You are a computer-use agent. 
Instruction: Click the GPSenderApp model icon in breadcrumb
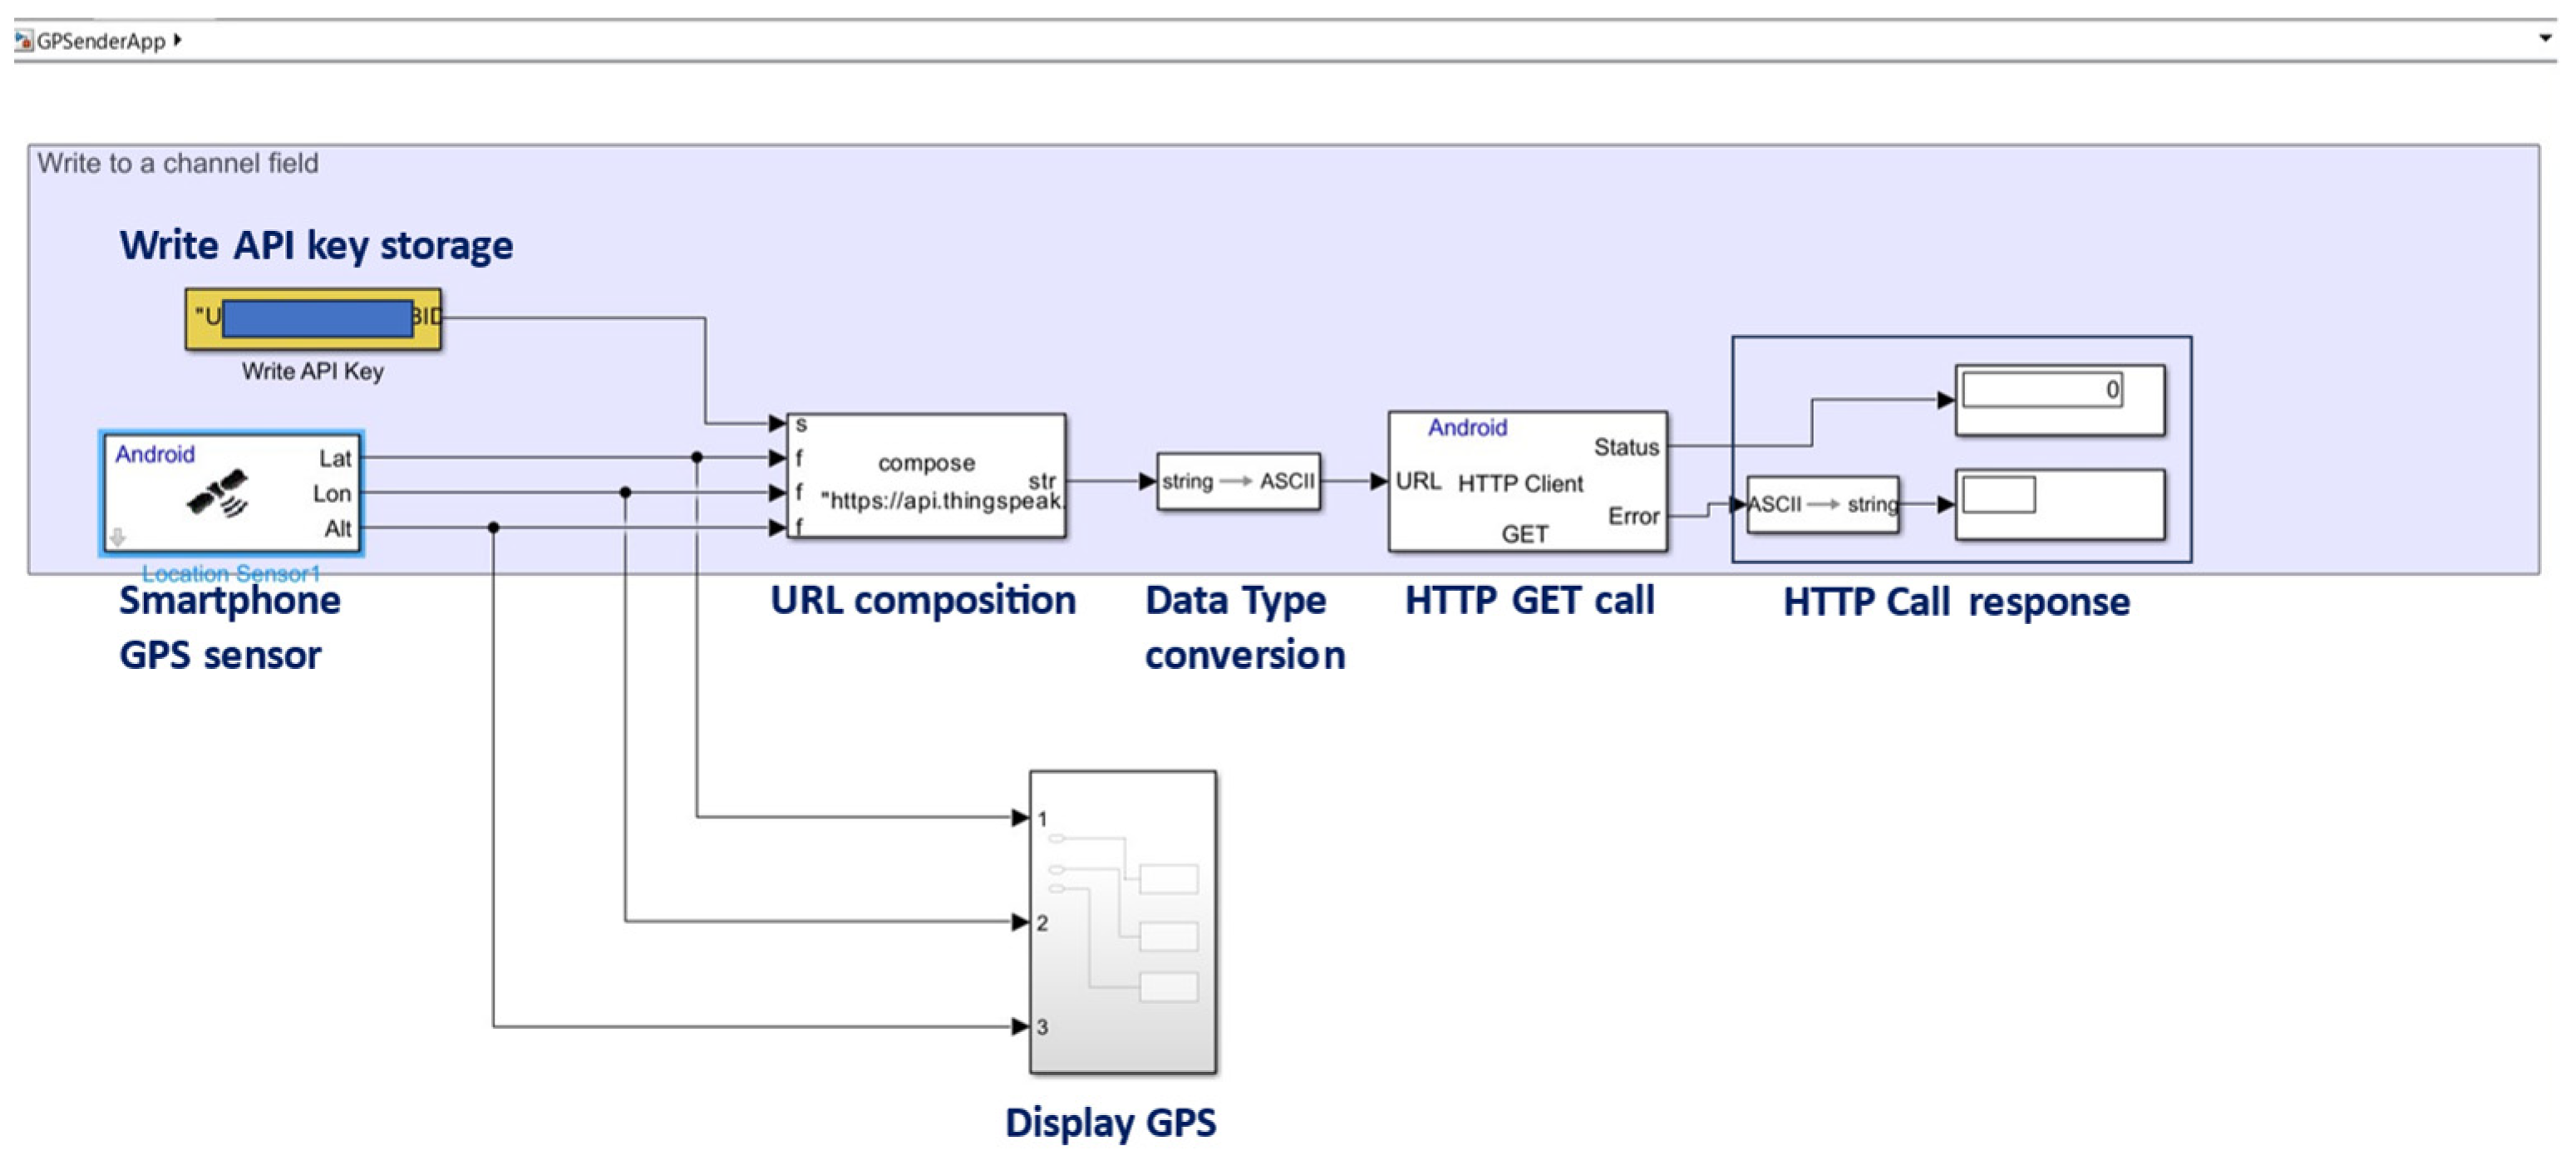coord(23,40)
